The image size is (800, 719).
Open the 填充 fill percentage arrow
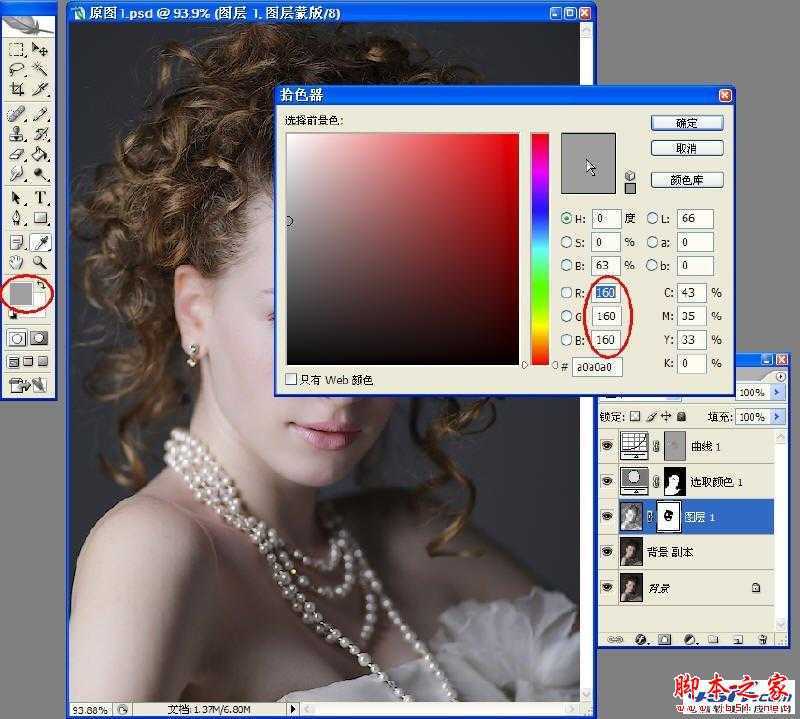[x=777, y=416]
